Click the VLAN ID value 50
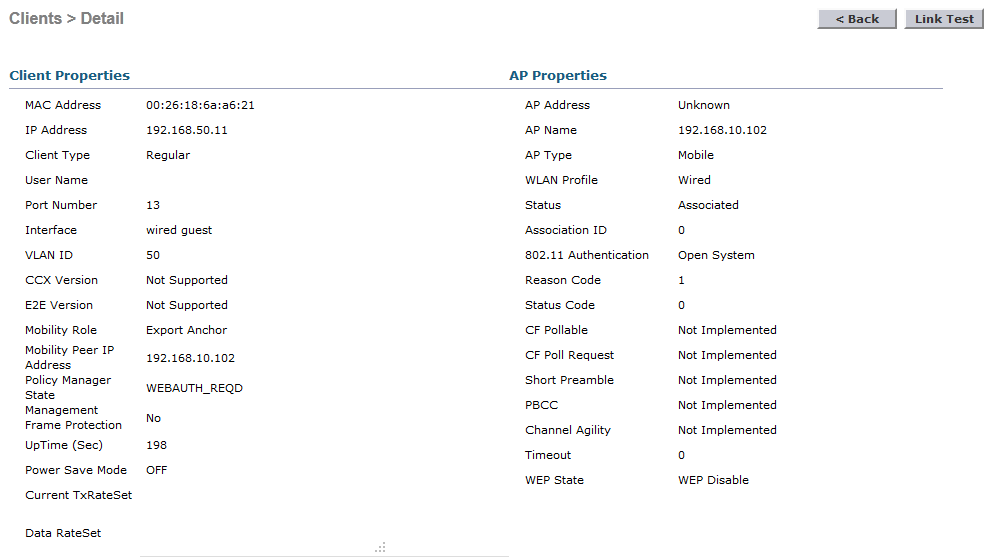Viewport: 990px width, 559px height. [x=153, y=255]
